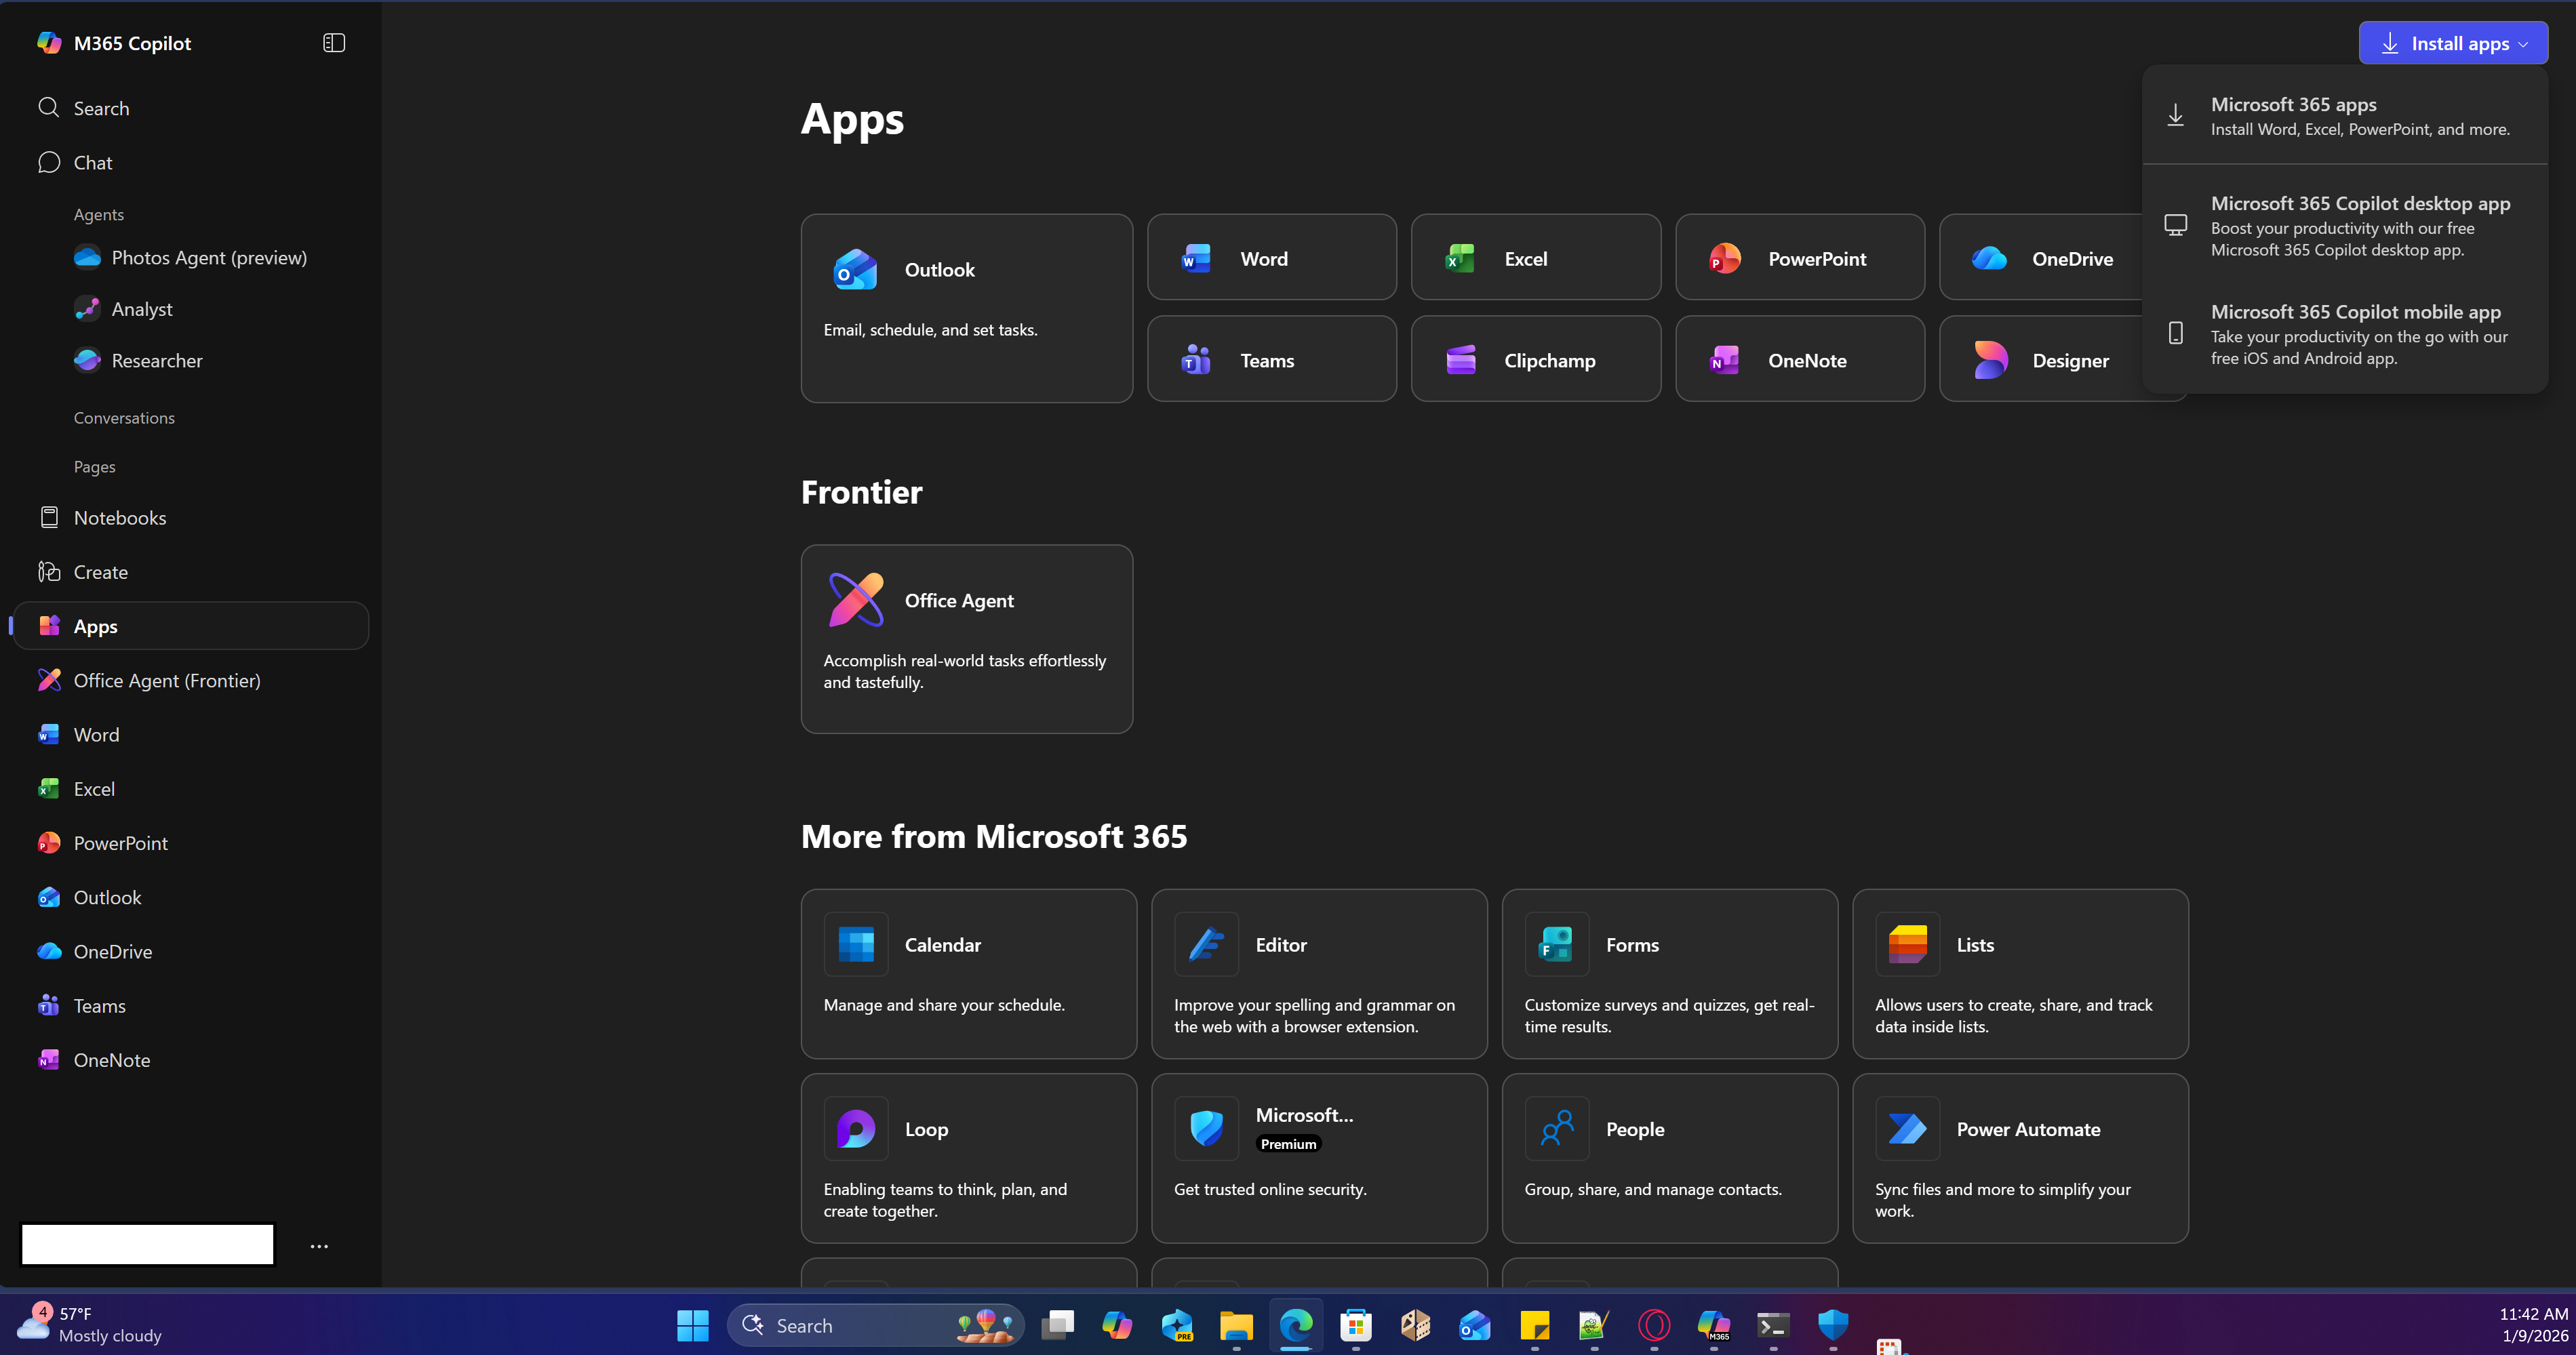The width and height of the screenshot is (2576, 1355).
Task: Select Power Automate from More from Microsoft 365
Action: tap(2019, 1158)
